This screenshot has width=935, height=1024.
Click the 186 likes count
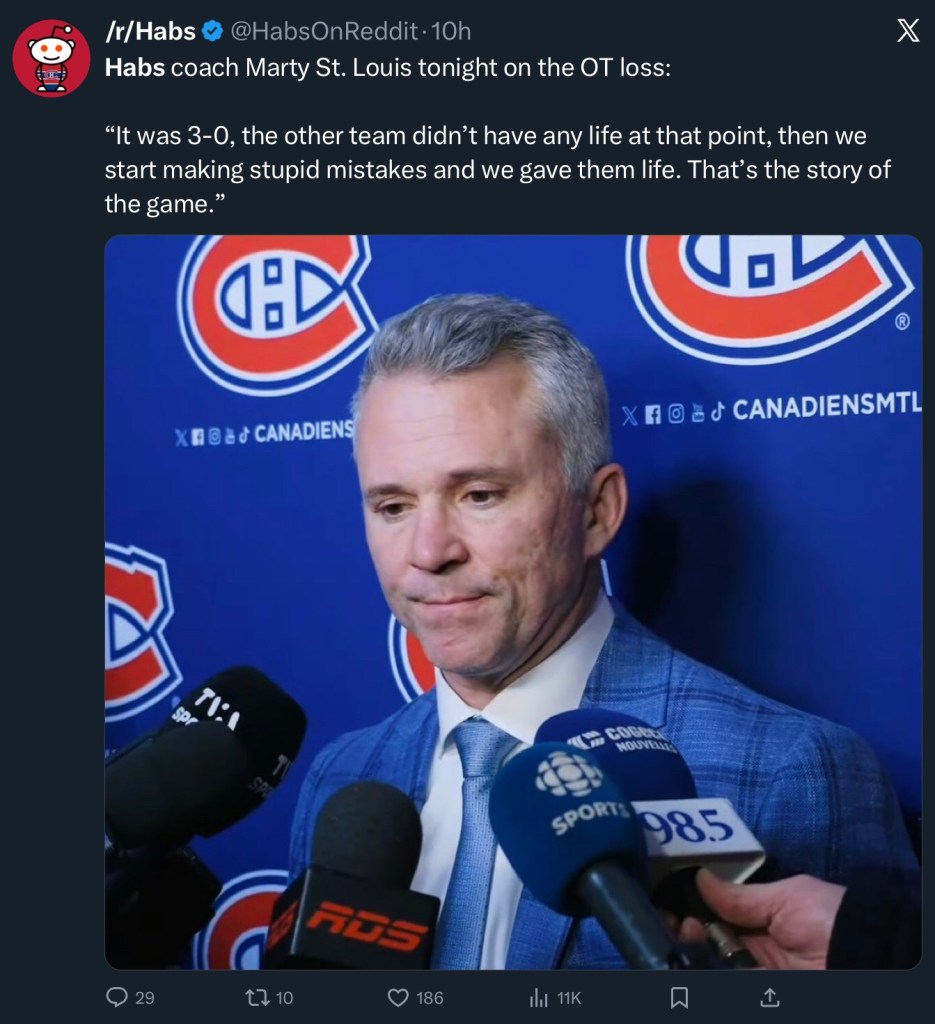(429, 997)
